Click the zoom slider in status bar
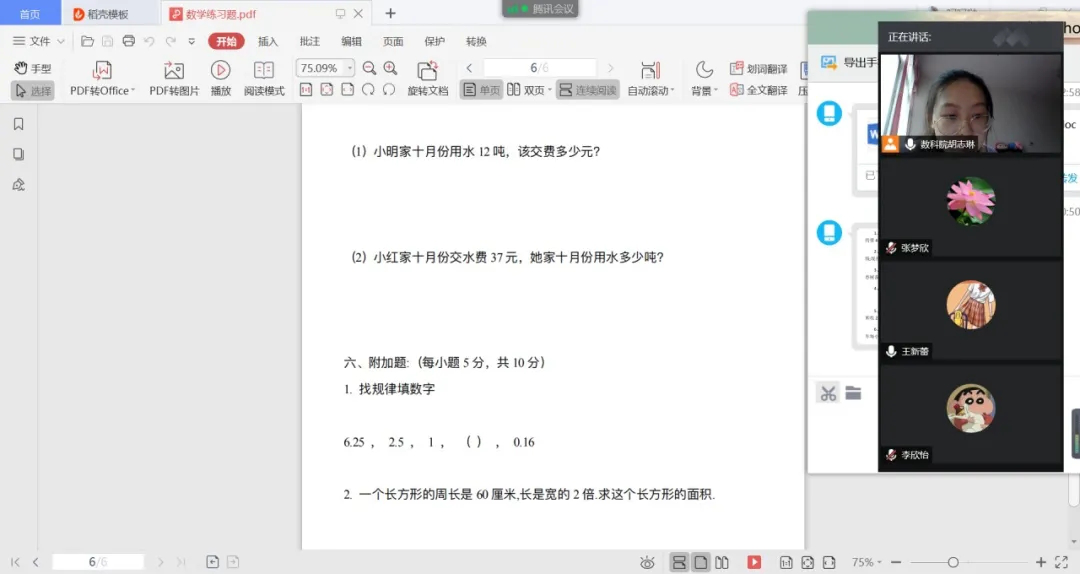The height and width of the screenshot is (574, 1080). 952,562
